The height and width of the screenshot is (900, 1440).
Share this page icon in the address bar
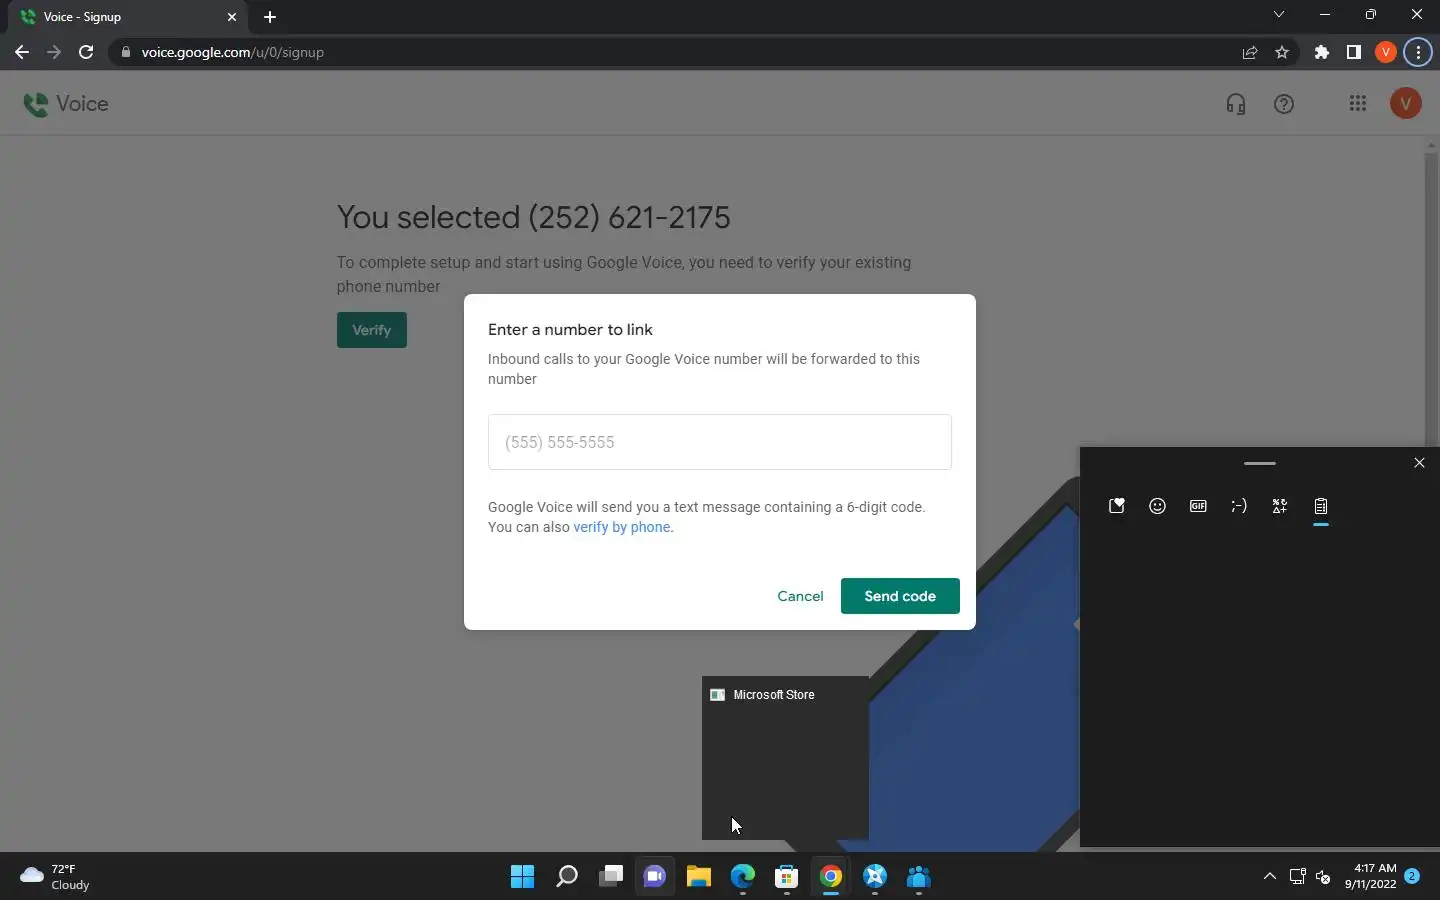click(1250, 52)
